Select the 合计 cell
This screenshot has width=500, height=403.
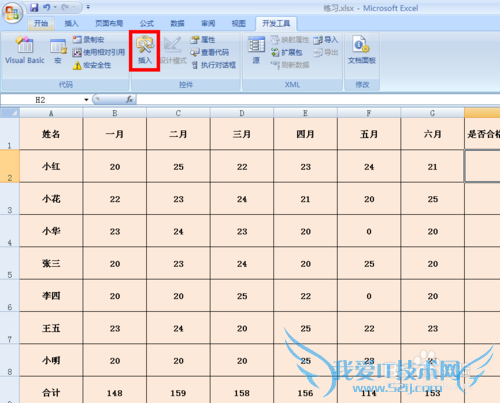point(51,391)
